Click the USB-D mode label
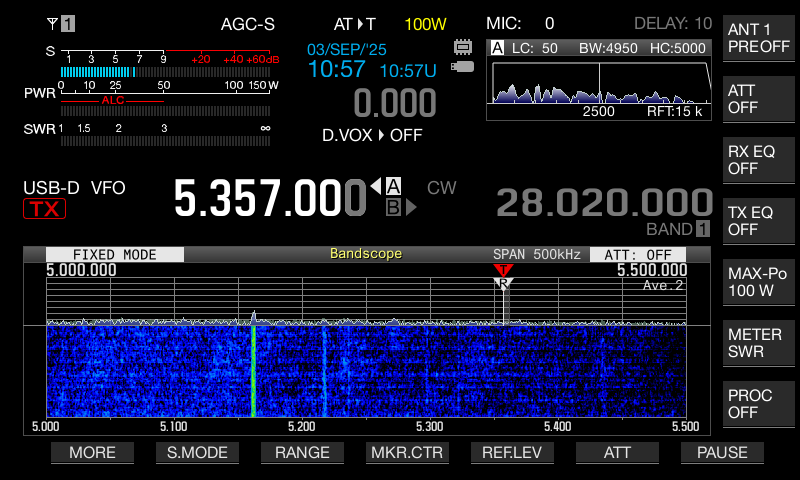Screen dimensions: 800x480 pyautogui.click(x=51, y=188)
